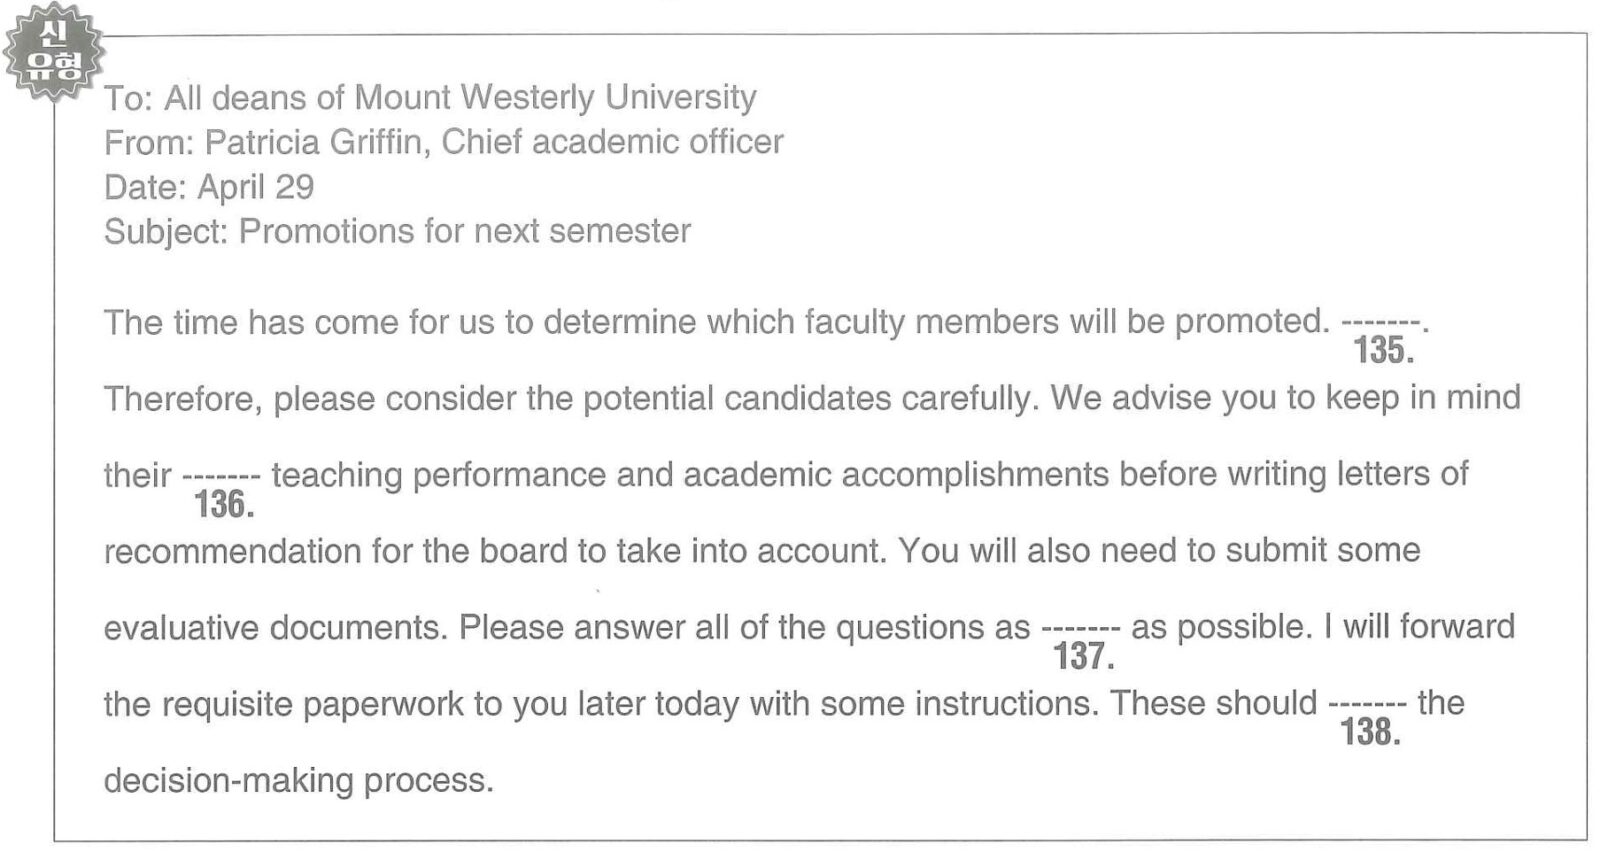Click the phrase 'decision-making process'
This screenshot has width=1600, height=852.
pyautogui.click(x=299, y=781)
